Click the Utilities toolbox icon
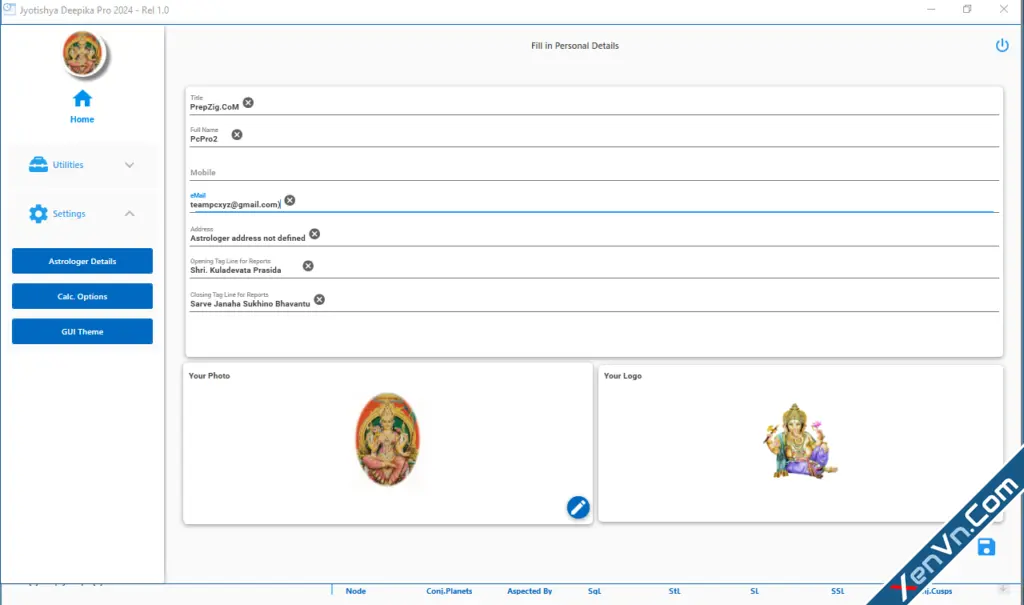The width and height of the screenshot is (1024, 605). 38,165
